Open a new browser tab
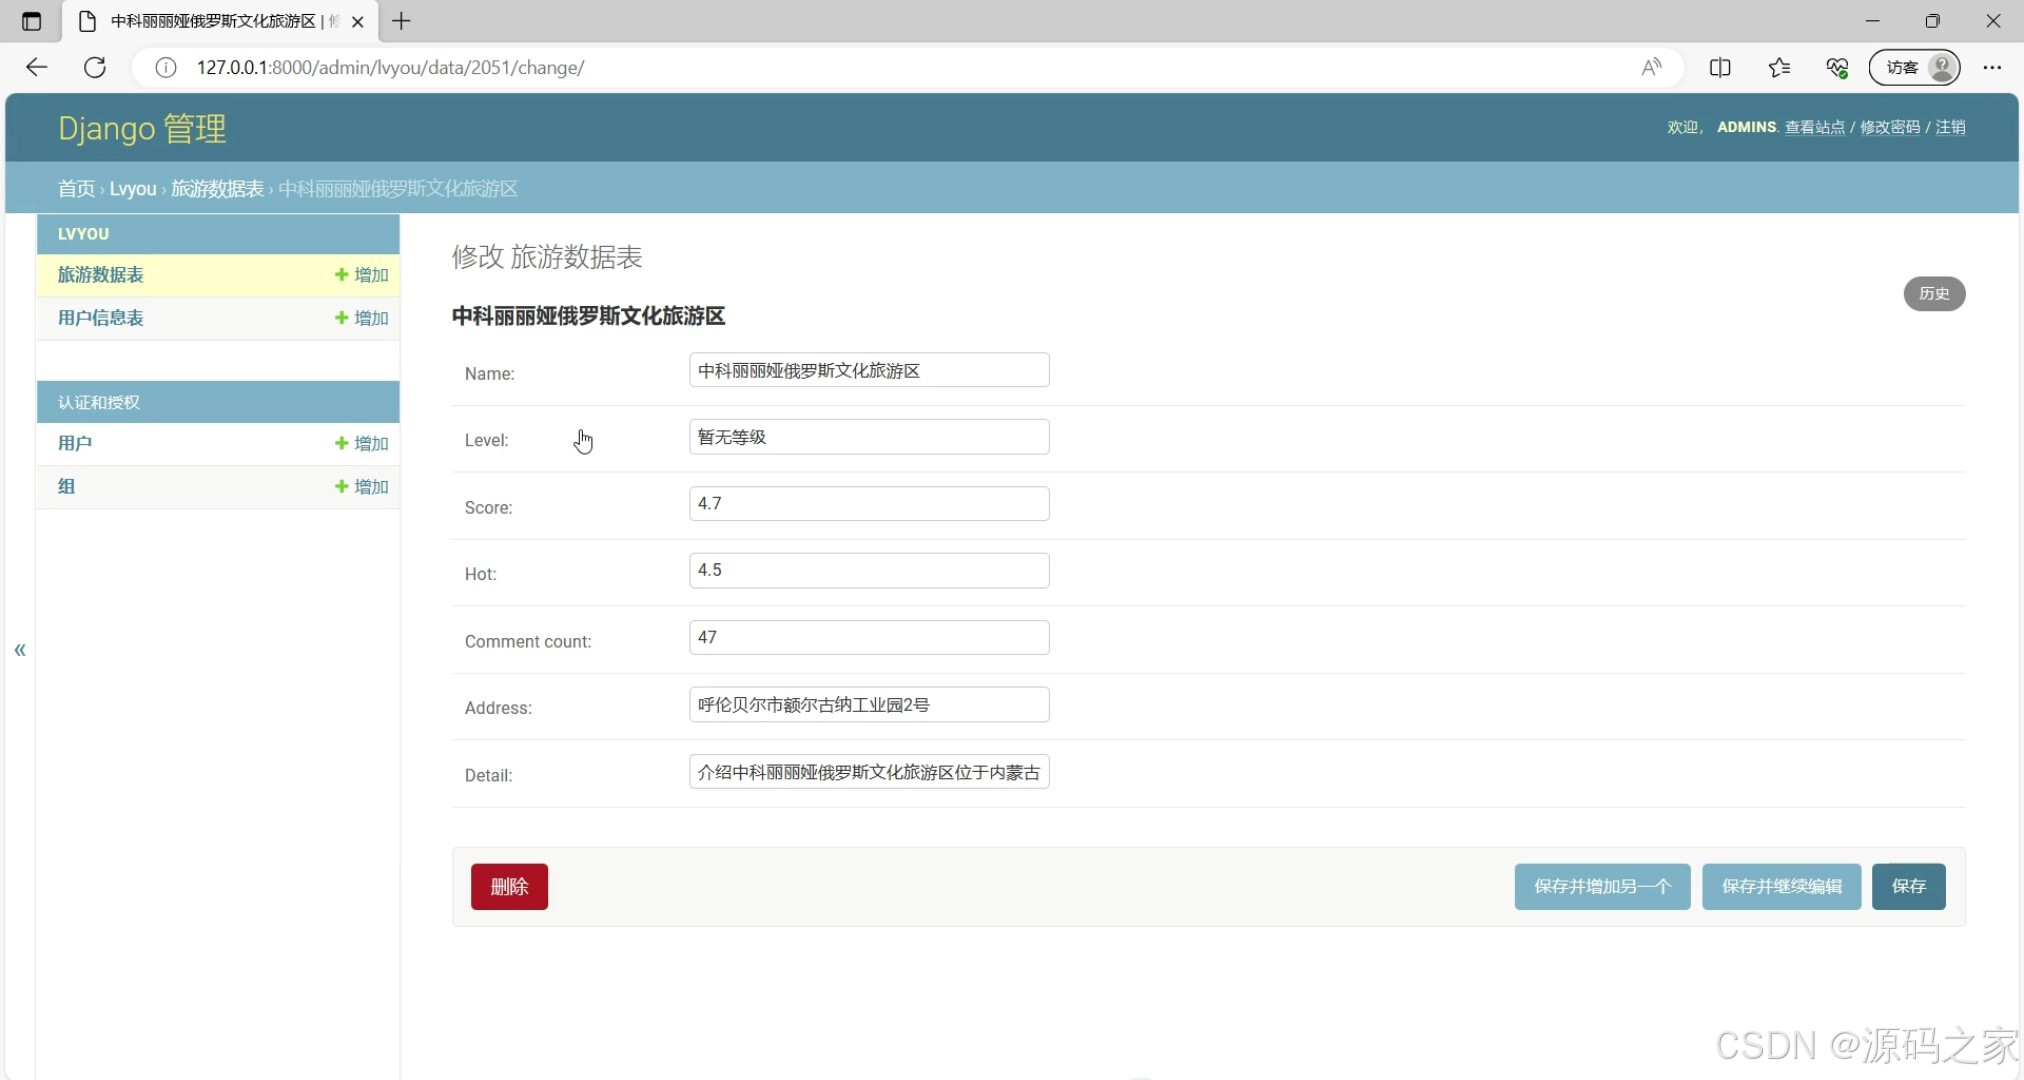Image resolution: width=2024 pixels, height=1080 pixels. 401,21
